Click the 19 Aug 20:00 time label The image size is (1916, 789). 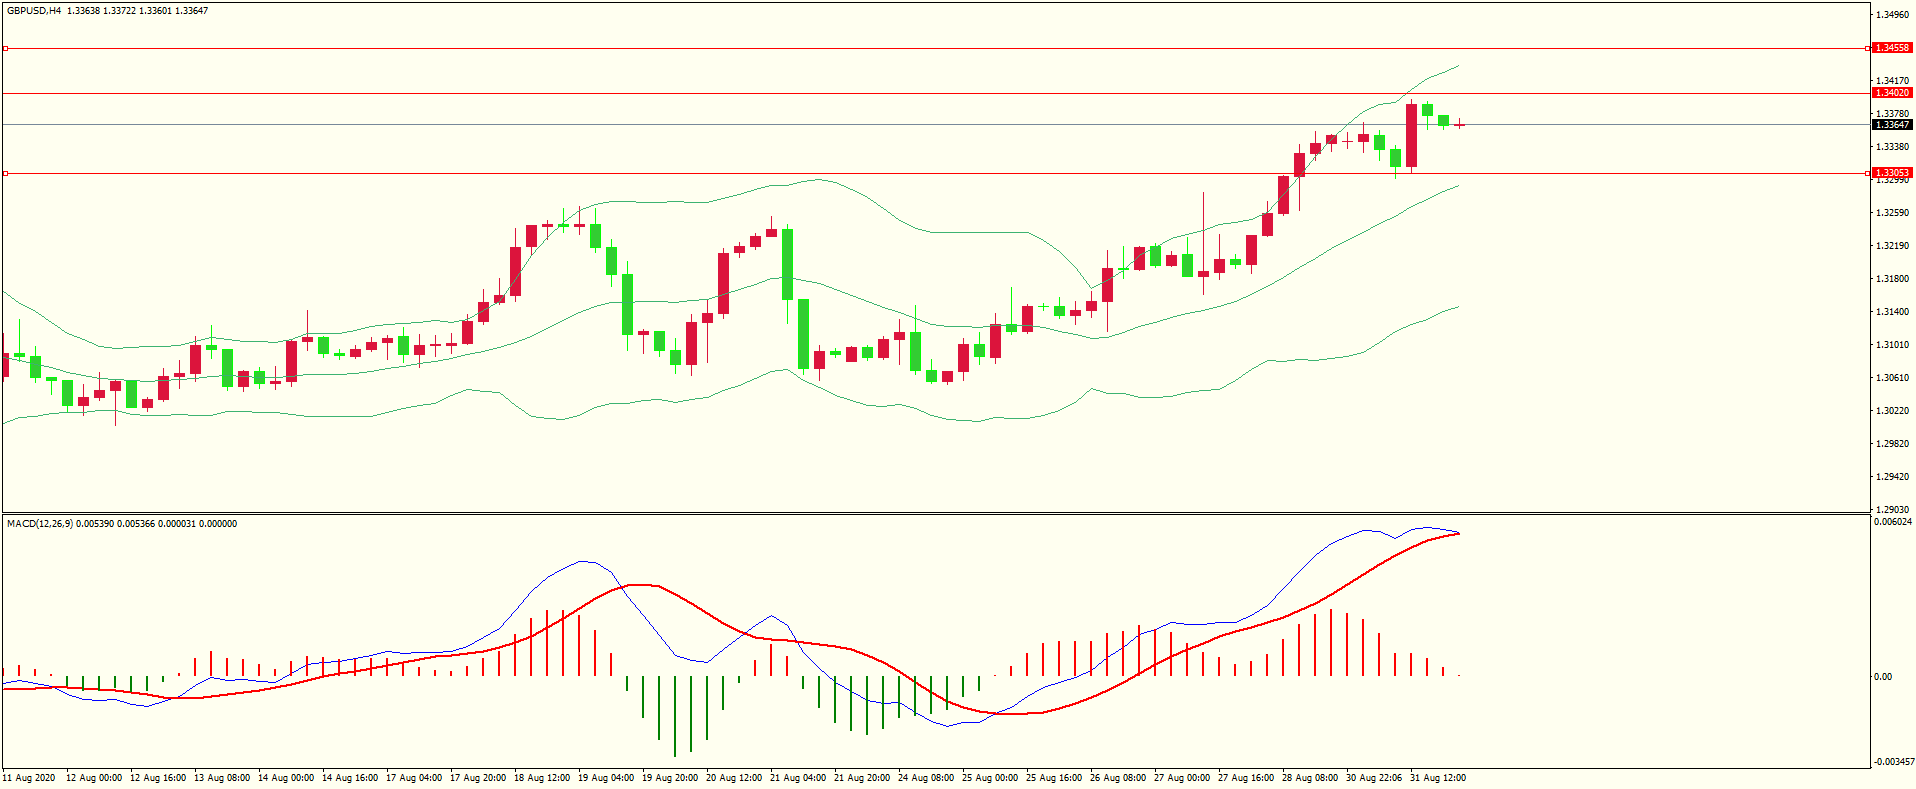[x=670, y=778]
